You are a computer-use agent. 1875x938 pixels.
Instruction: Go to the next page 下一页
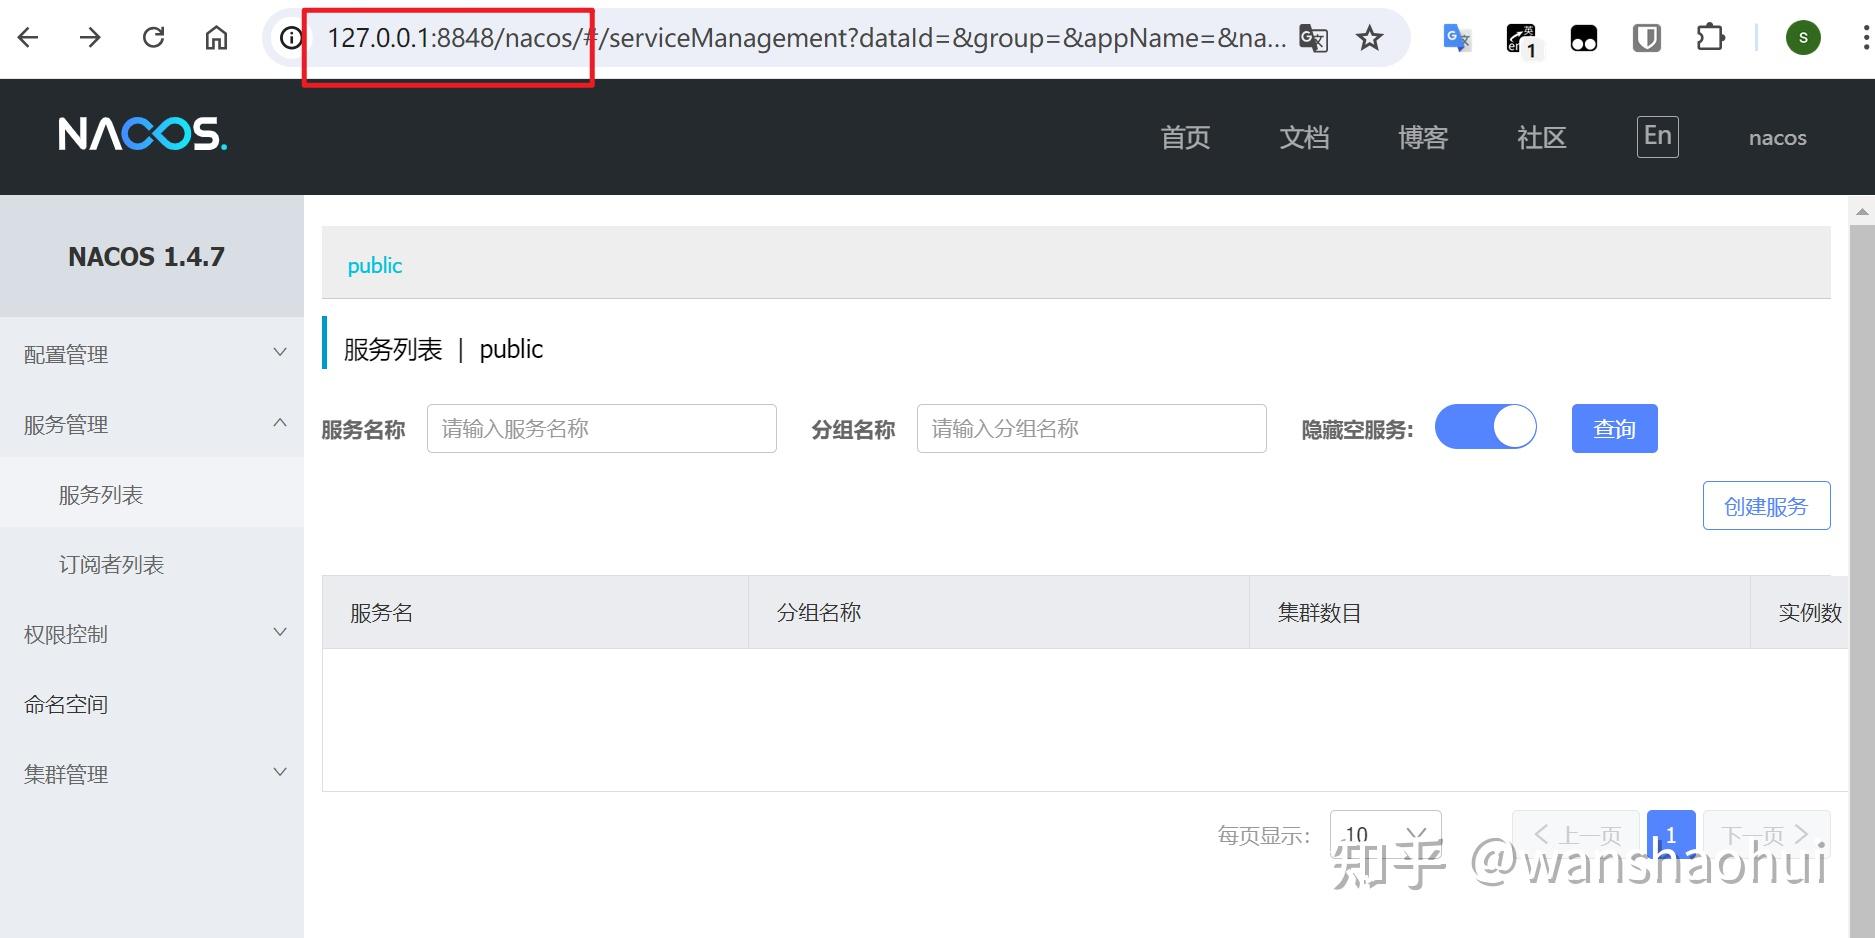1767,834
